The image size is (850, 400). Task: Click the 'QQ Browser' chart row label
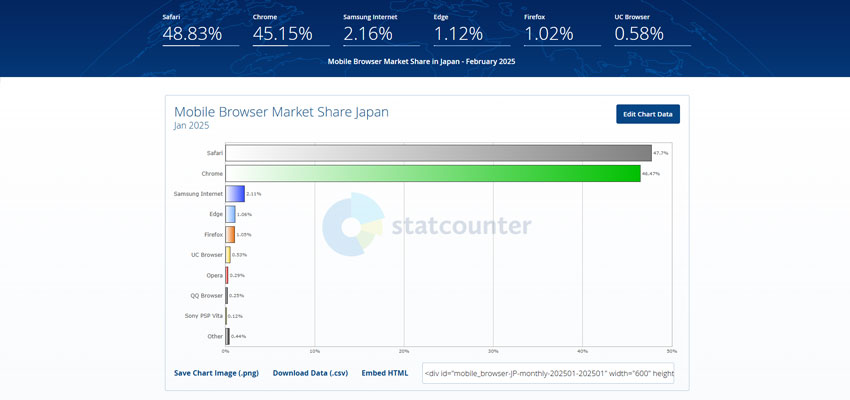click(x=209, y=295)
